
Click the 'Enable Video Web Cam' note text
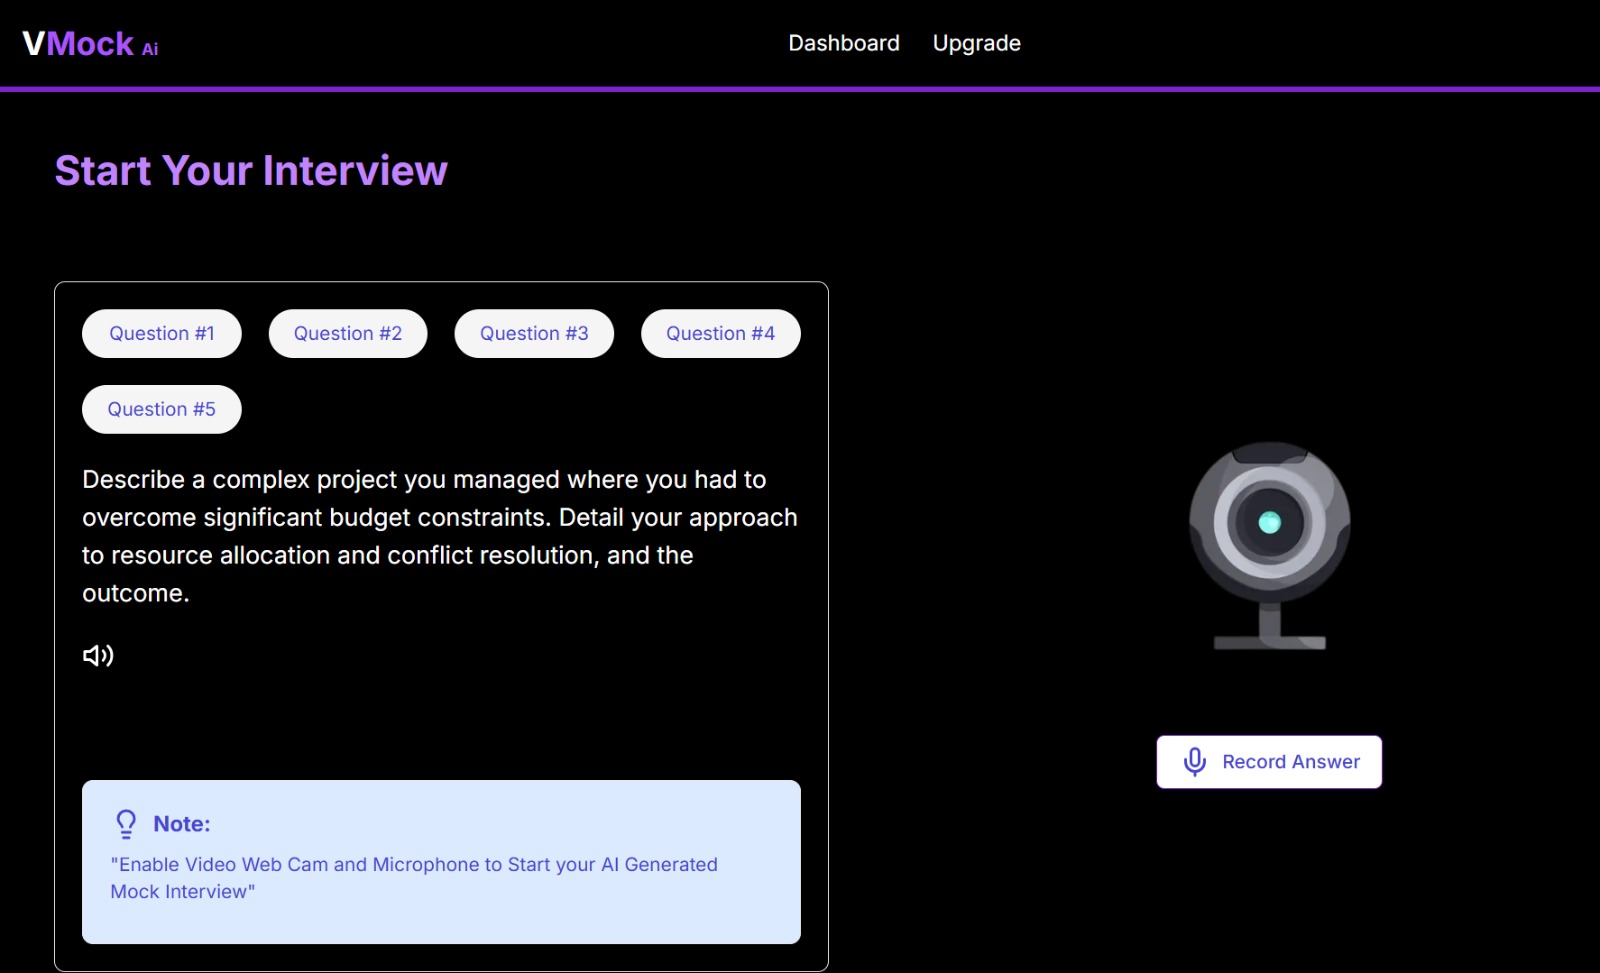[x=414, y=878]
